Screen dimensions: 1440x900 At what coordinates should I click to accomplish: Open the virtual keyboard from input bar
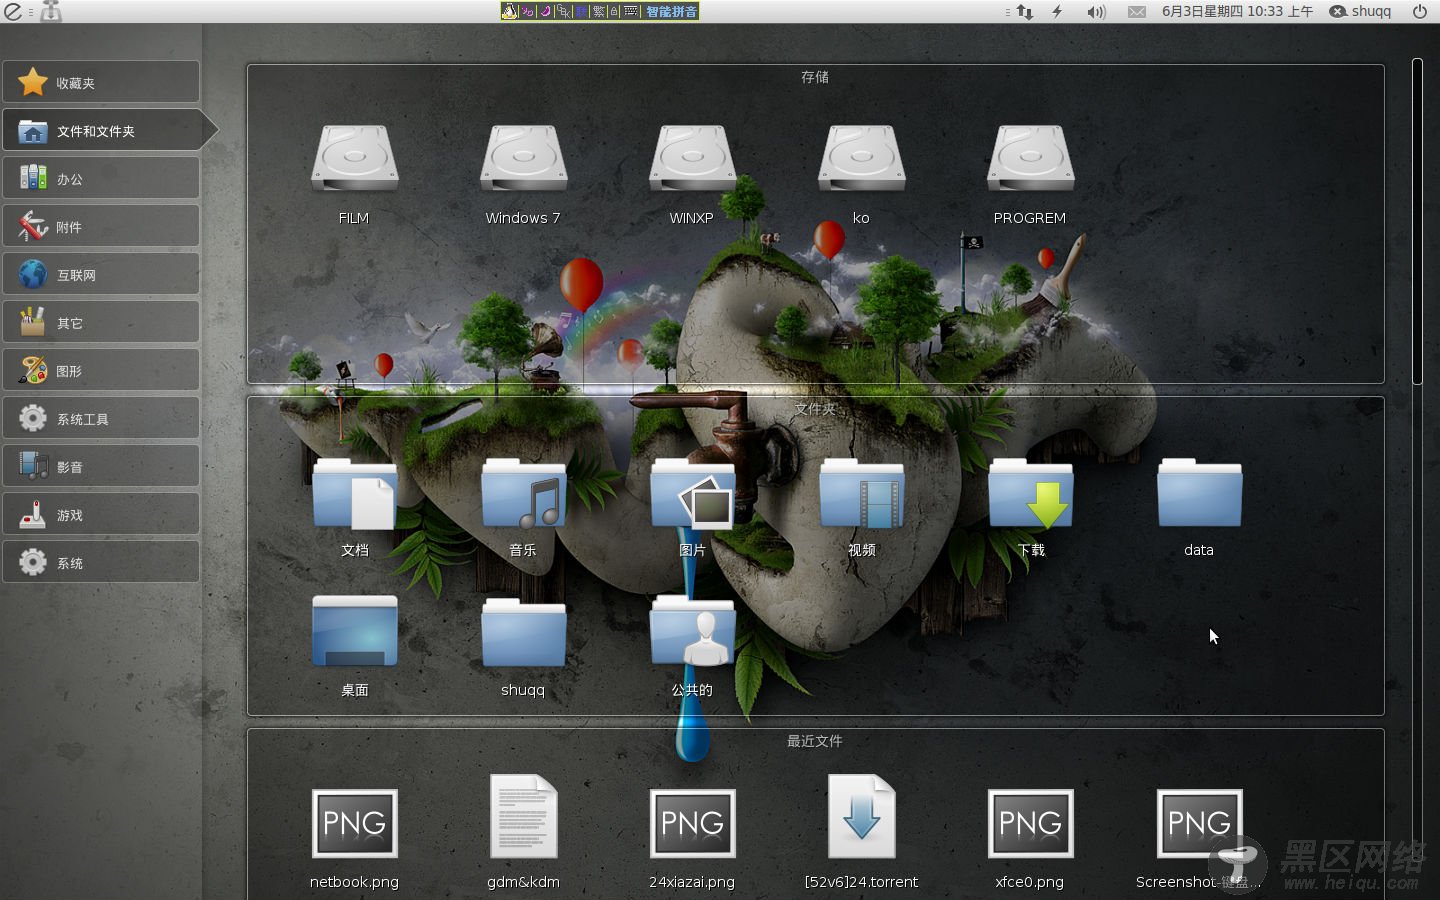coord(631,11)
